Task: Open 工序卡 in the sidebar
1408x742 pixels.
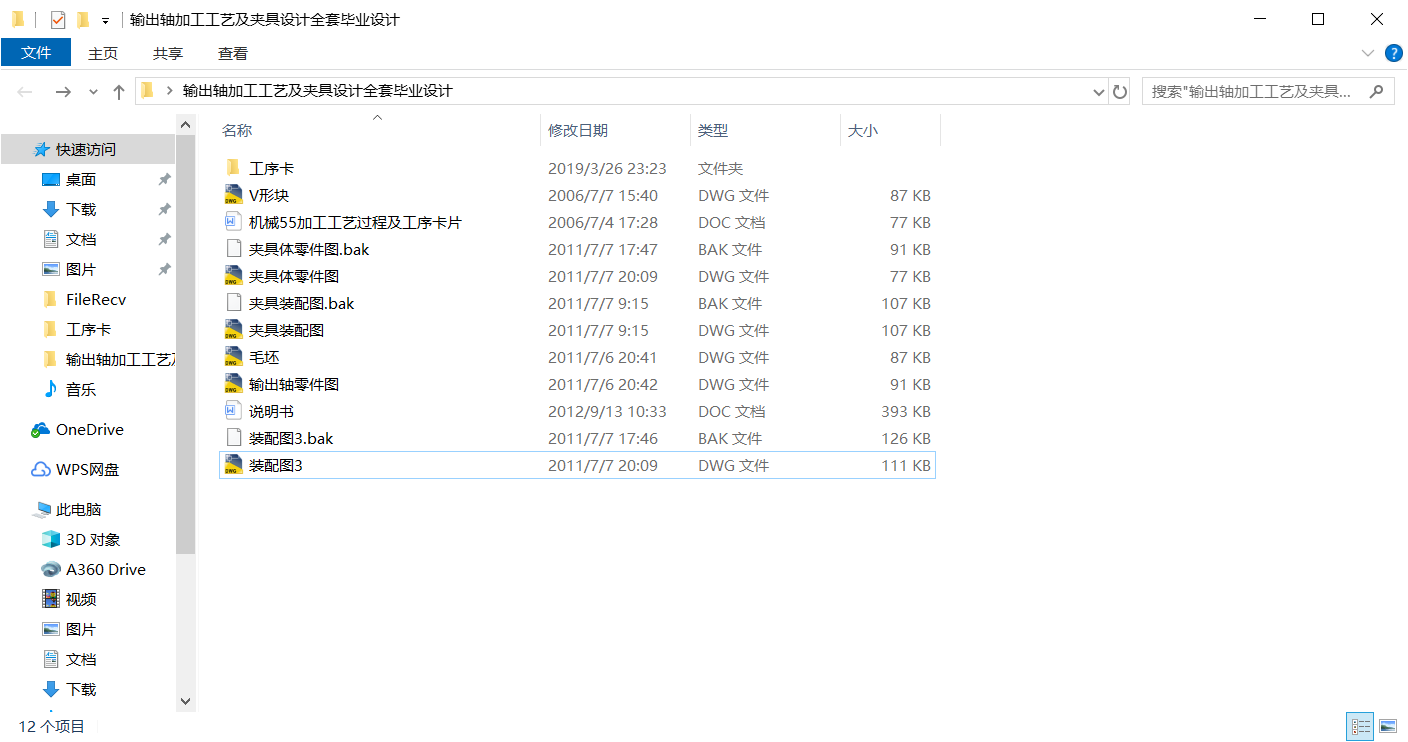Action: click(89, 329)
